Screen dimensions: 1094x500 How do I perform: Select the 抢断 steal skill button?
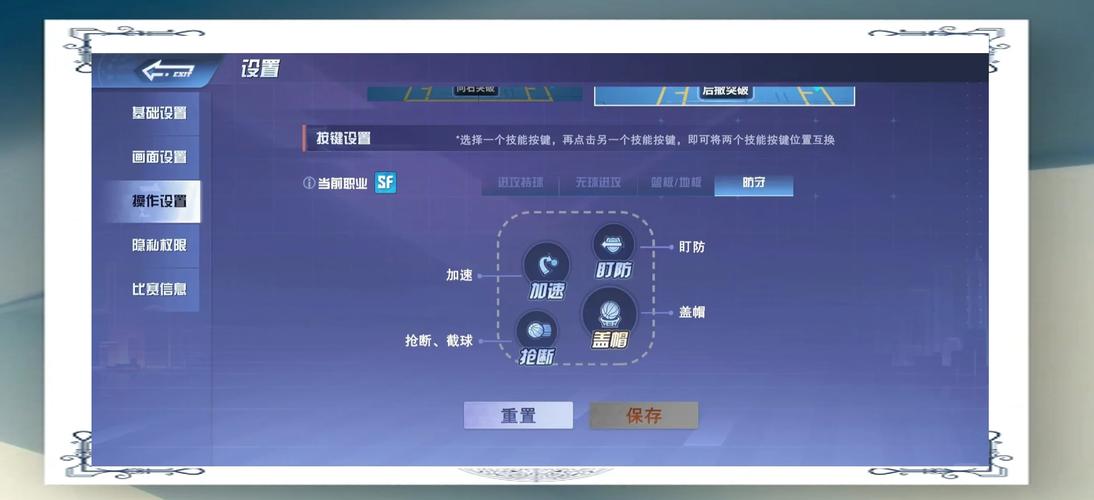tap(537, 333)
